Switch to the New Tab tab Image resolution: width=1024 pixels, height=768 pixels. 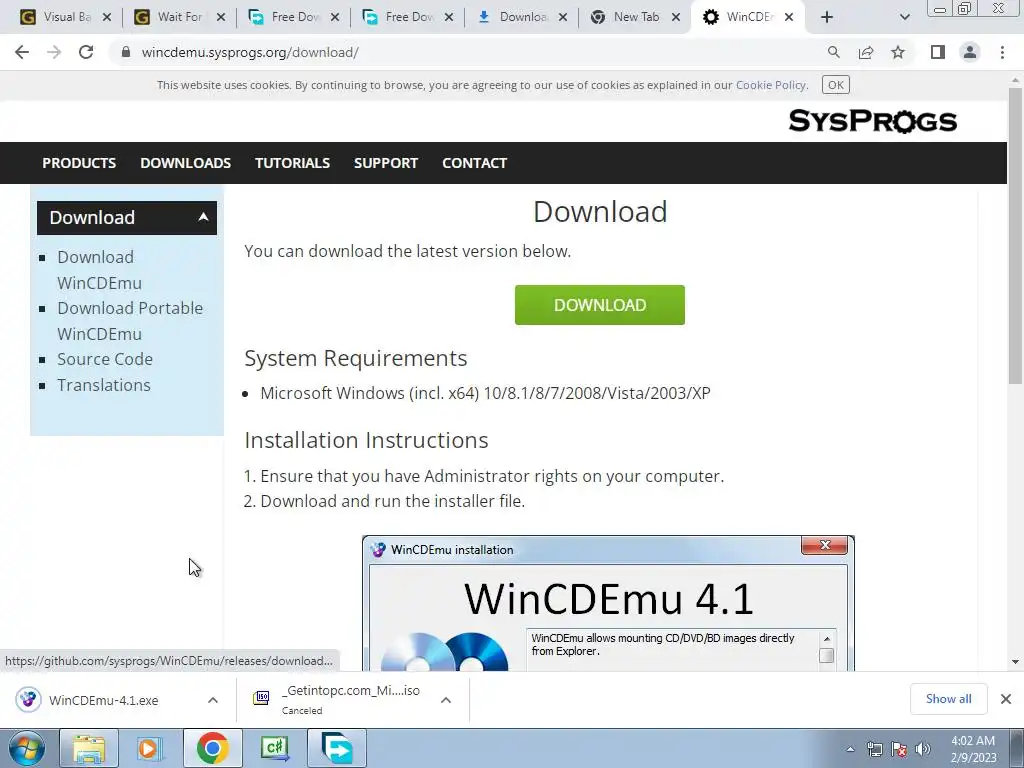[633, 17]
